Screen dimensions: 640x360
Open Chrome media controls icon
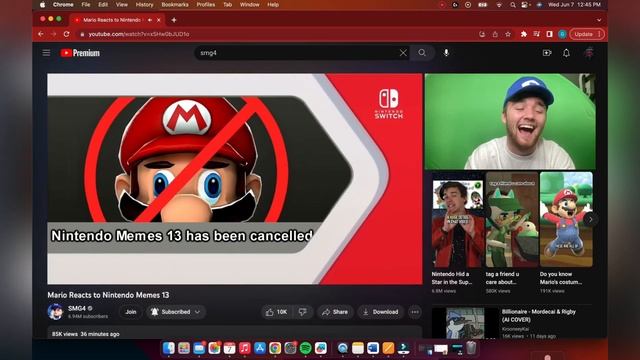click(536, 34)
